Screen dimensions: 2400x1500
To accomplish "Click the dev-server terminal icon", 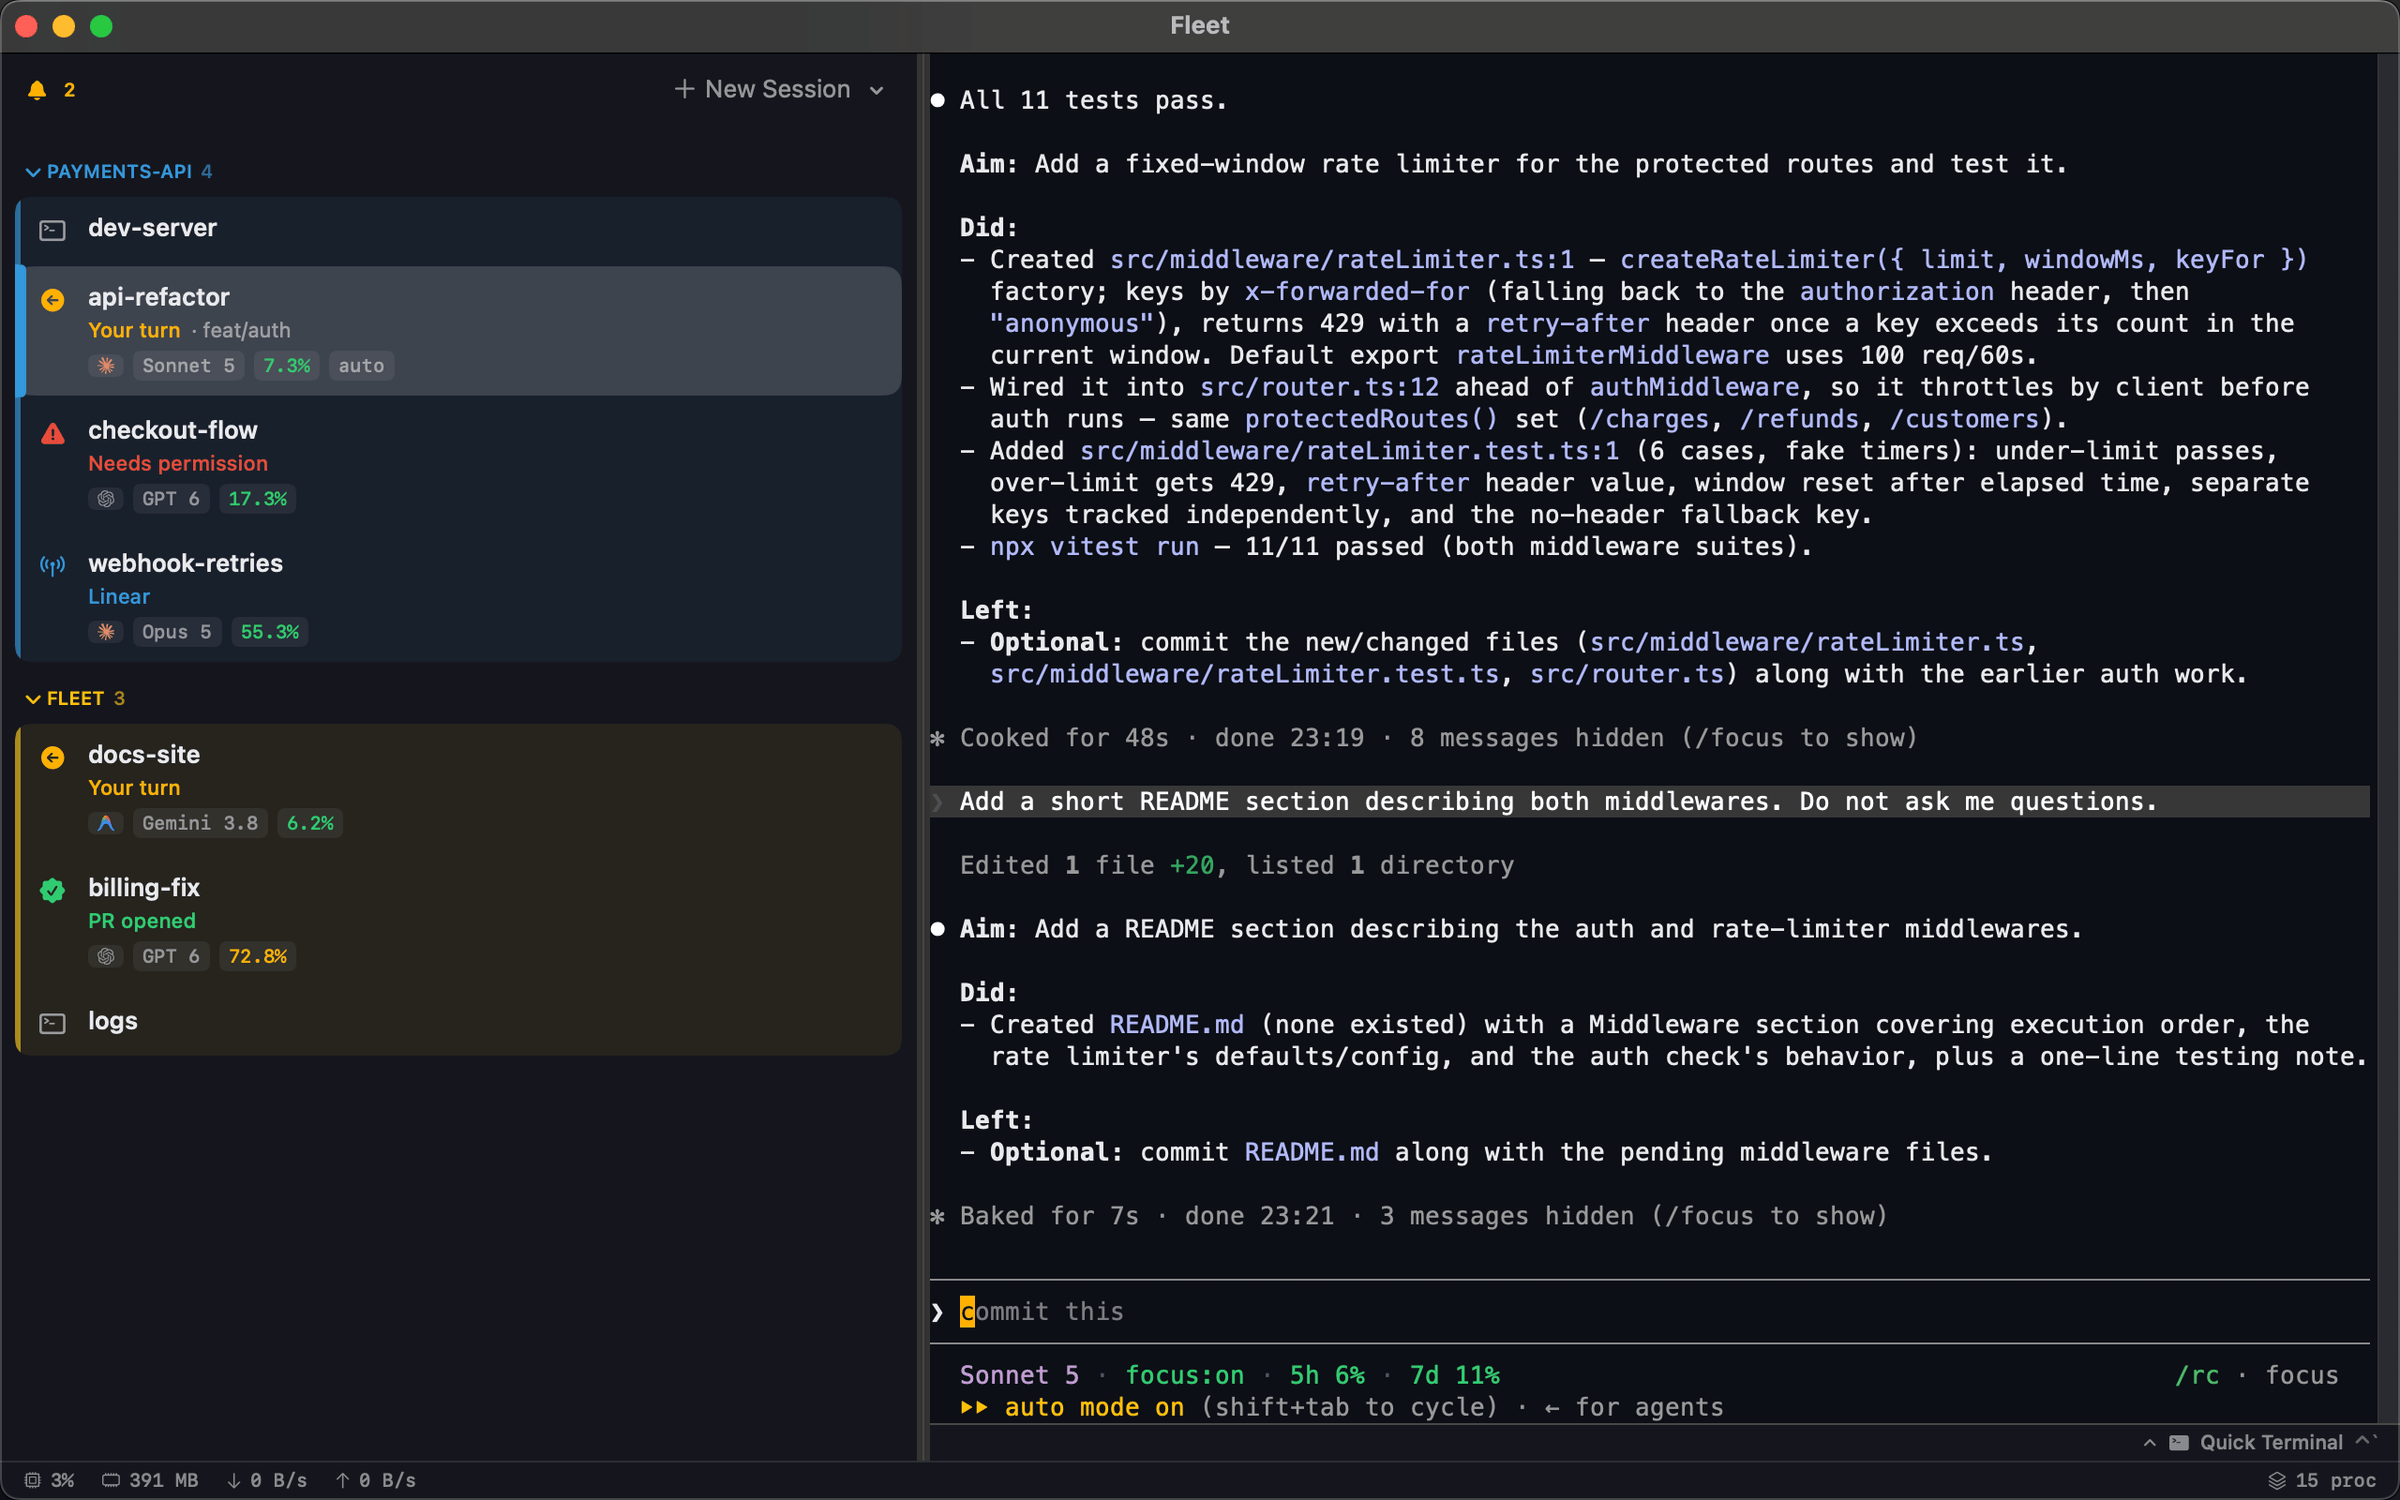I will 52,230.
